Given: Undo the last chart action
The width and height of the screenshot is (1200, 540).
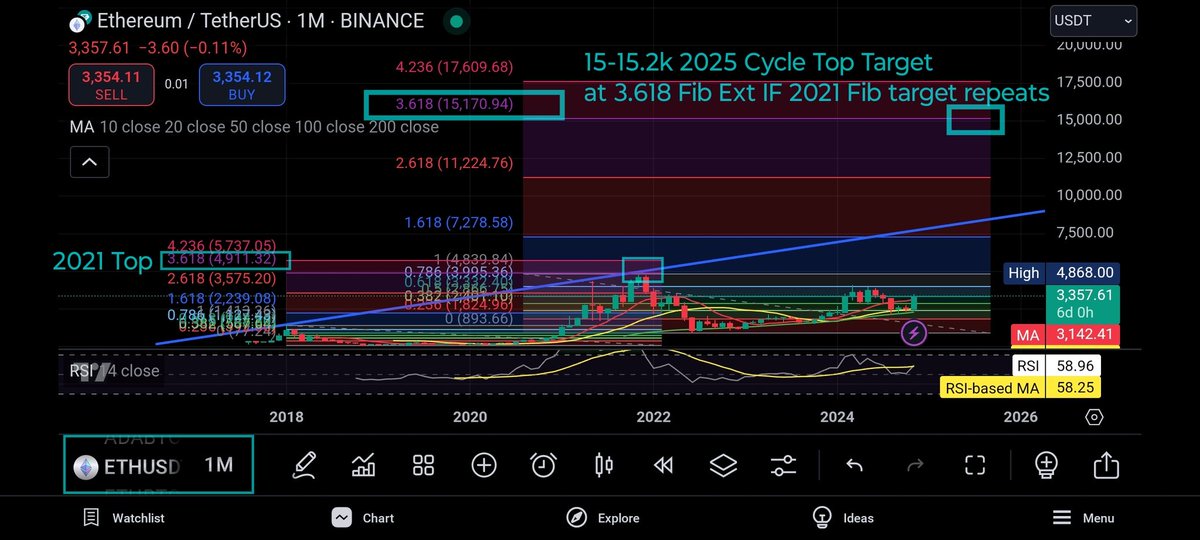Looking at the screenshot, I should [854, 465].
